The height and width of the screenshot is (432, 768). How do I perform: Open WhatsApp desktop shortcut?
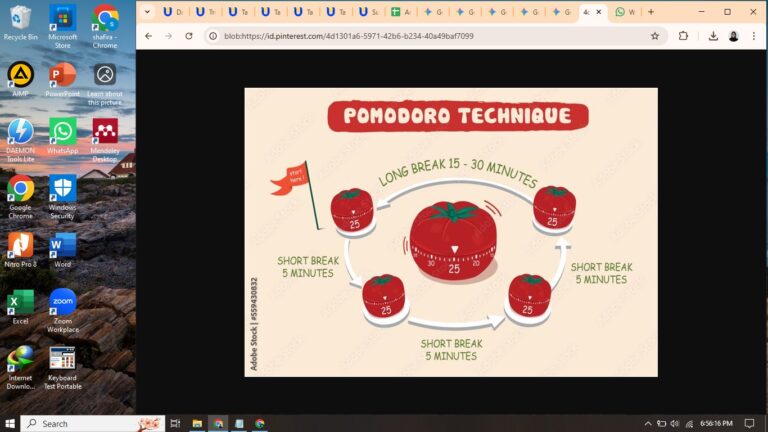click(x=62, y=135)
